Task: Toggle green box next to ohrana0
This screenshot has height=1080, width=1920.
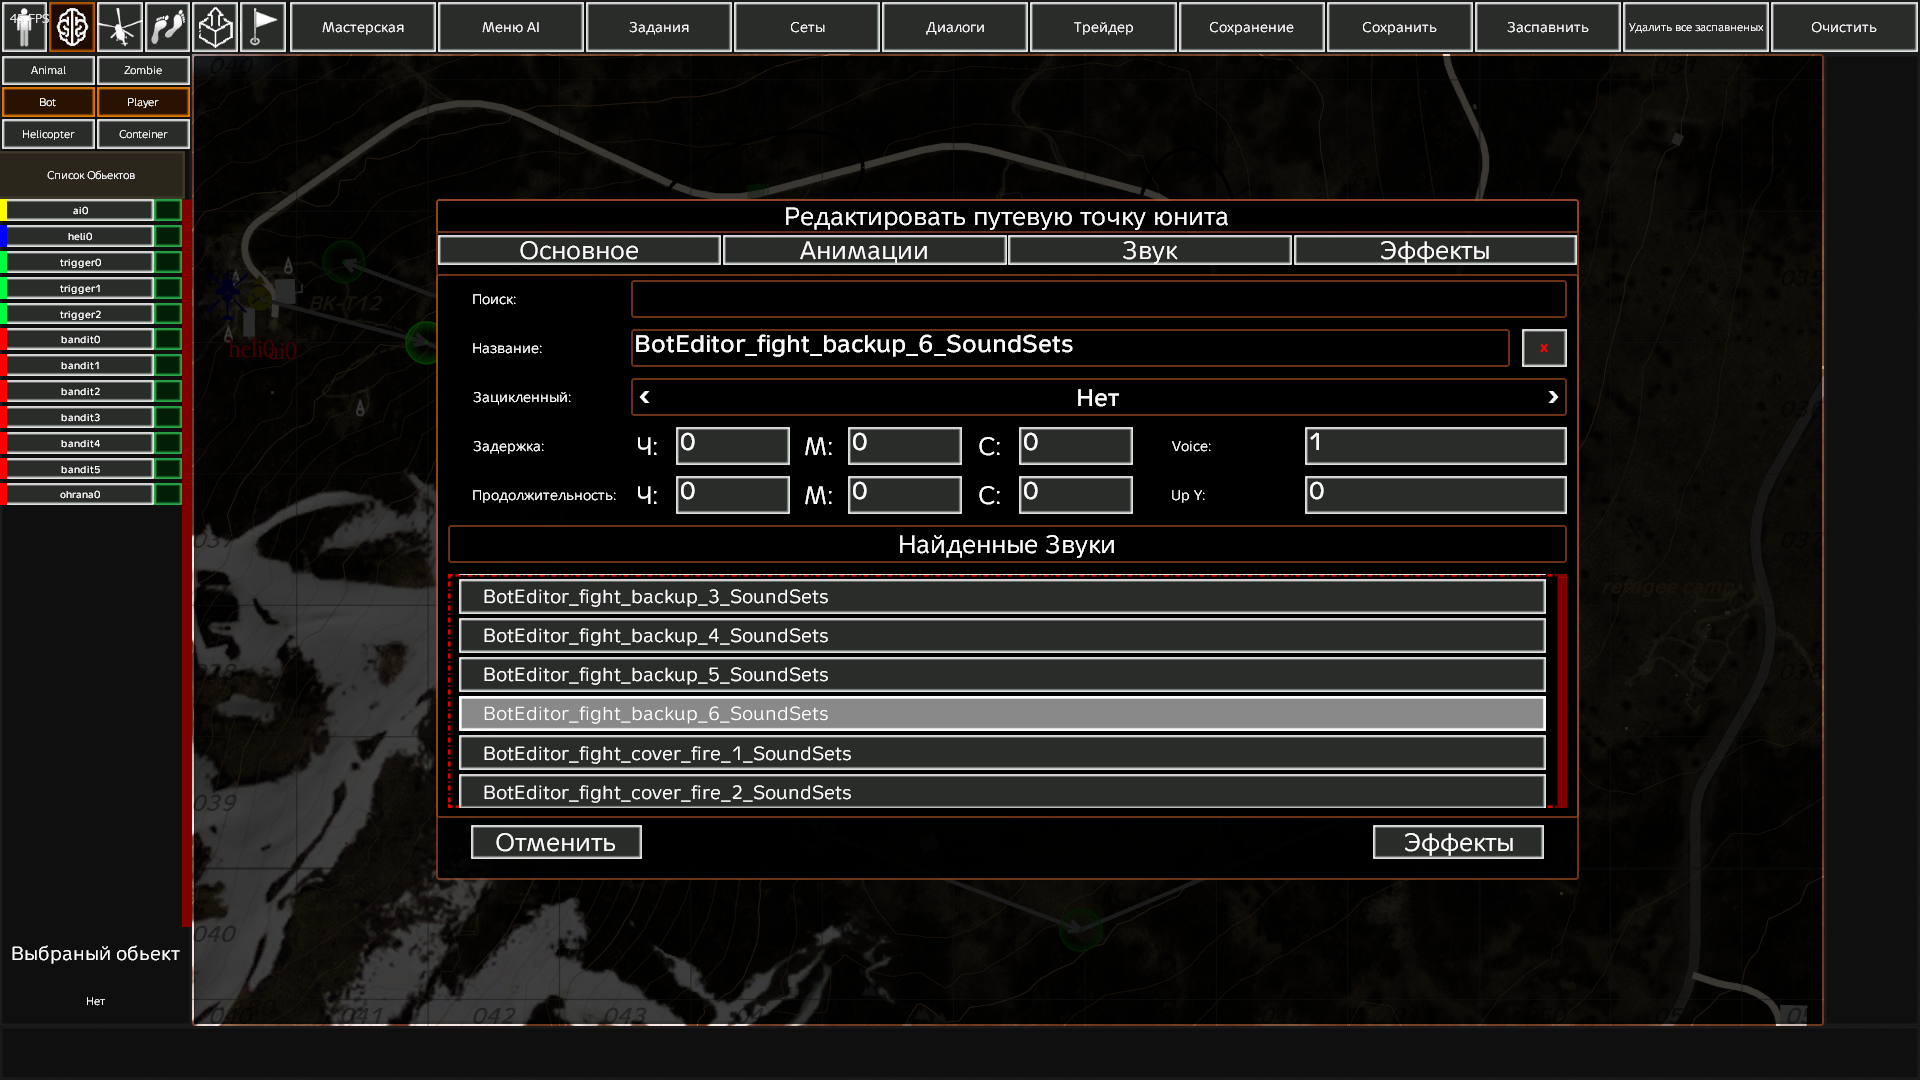Action: [x=168, y=495]
